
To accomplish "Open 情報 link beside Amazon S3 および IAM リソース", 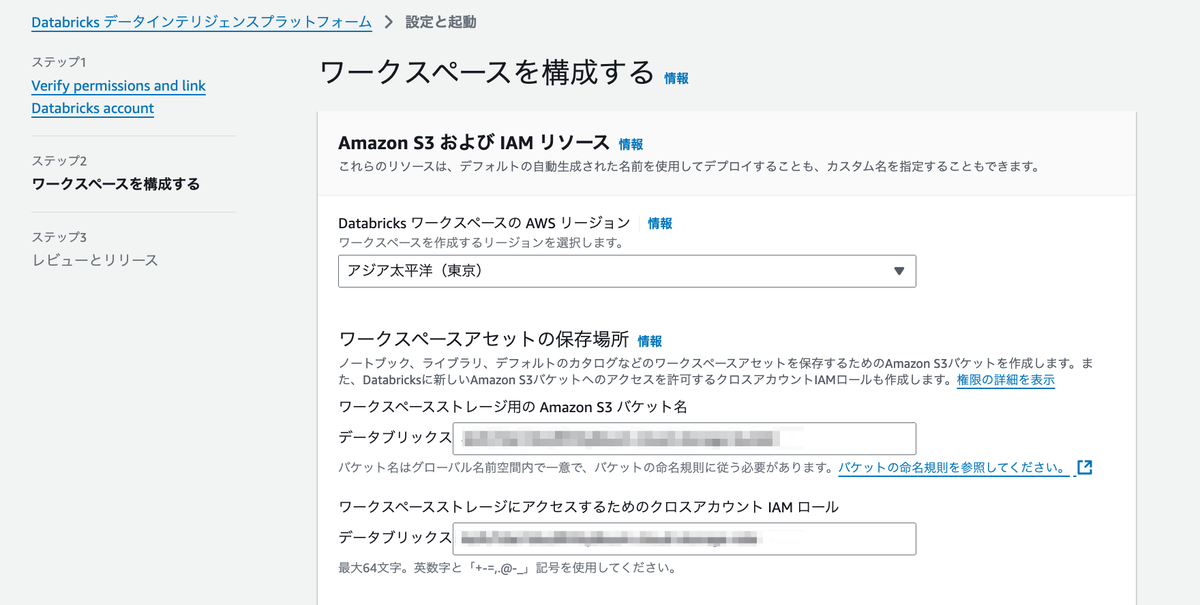I will coord(631,144).
